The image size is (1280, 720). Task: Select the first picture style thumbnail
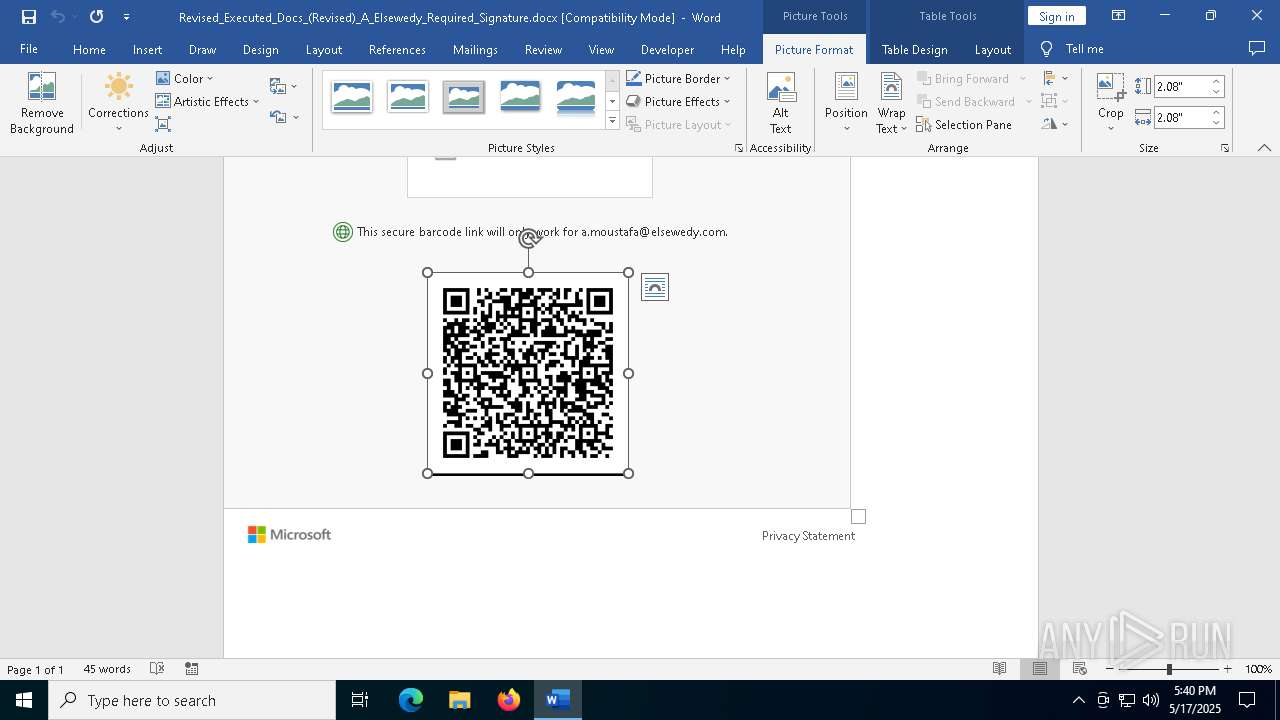[x=352, y=97]
